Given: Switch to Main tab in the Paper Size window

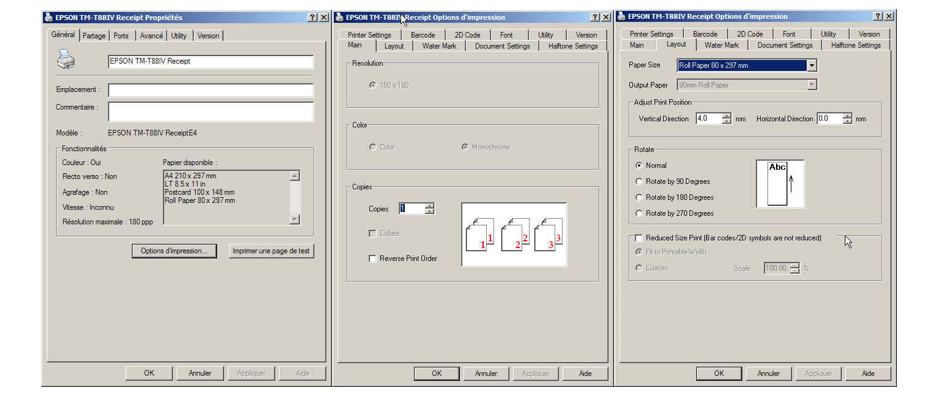Looking at the screenshot, I should pos(637,45).
